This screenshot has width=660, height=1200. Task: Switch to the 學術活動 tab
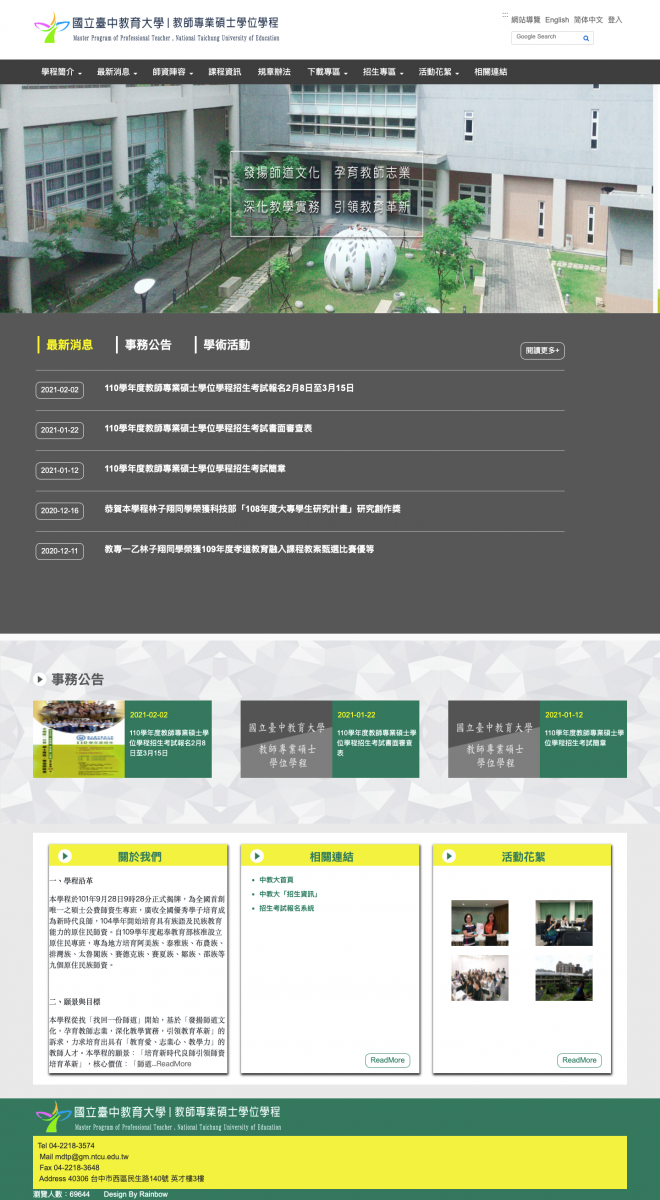(226, 345)
